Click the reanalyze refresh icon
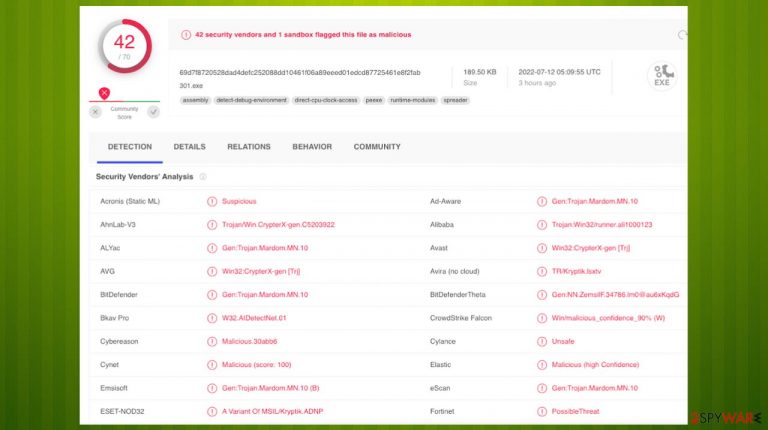The width and height of the screenshot is (768, 430). coord(682,35)
